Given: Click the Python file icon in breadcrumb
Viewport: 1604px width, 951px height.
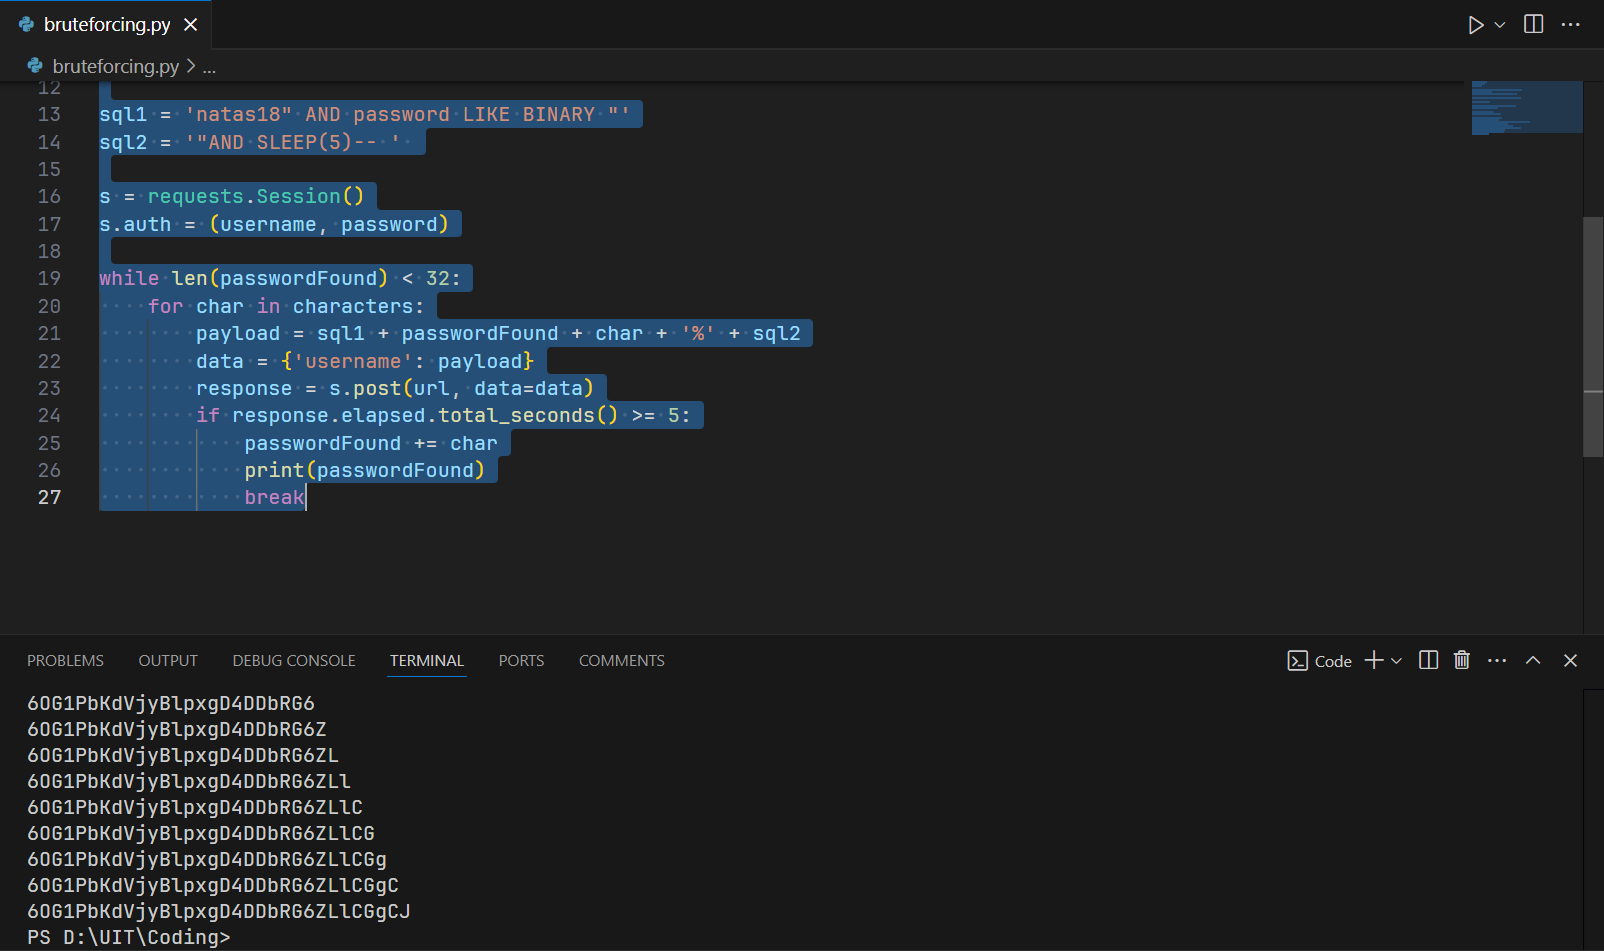Looking at the screenshot, I should tap(35, 66).
